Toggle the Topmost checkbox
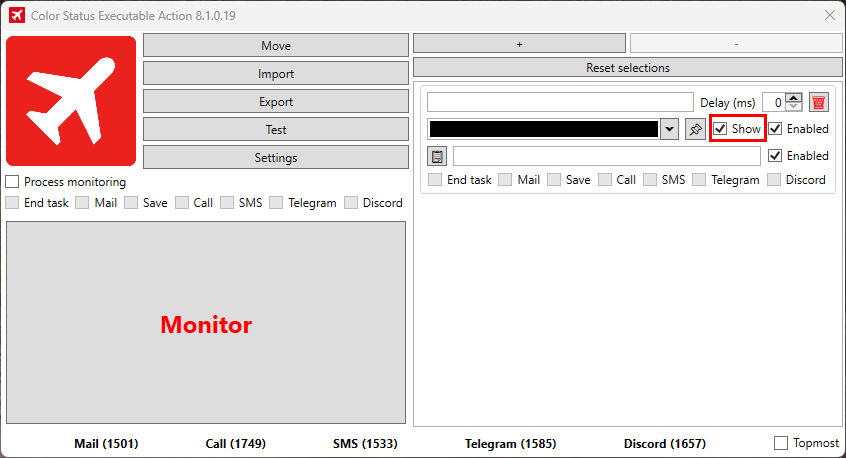846x458 pixels. [781, 443]
